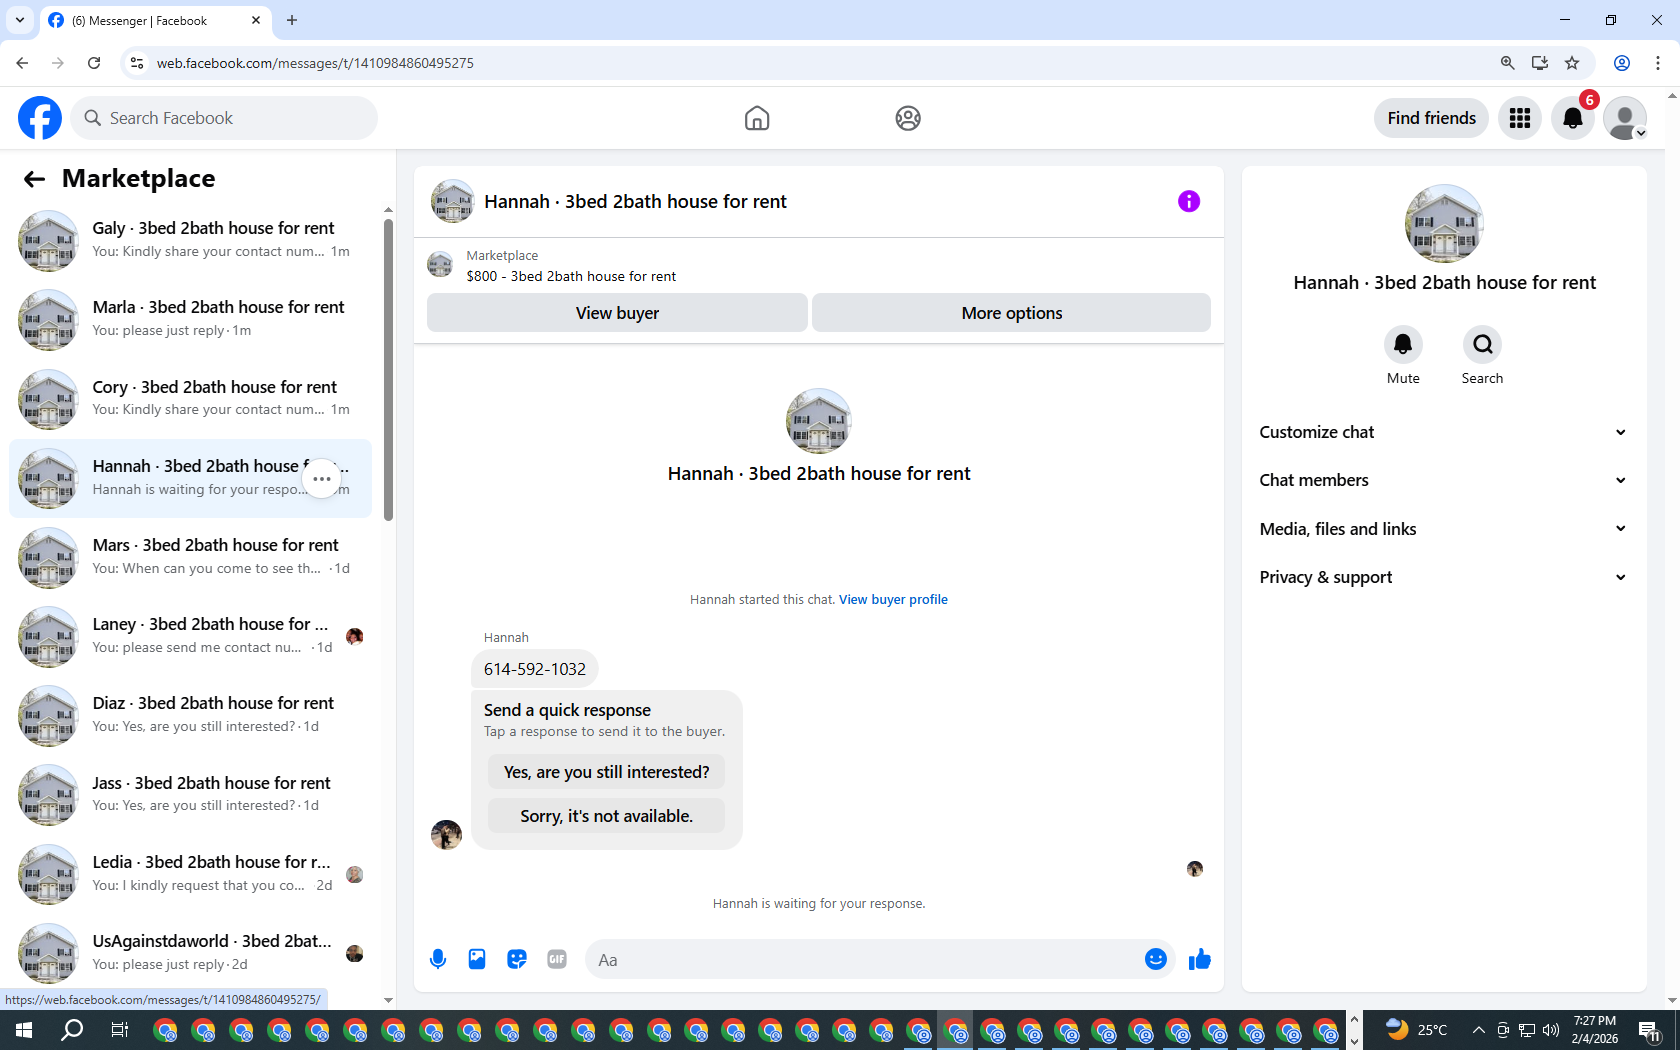The width and height of the screenshot is (1680, 1050).
Task: Click the Find friends button
Action: [x=1432, y=118]
